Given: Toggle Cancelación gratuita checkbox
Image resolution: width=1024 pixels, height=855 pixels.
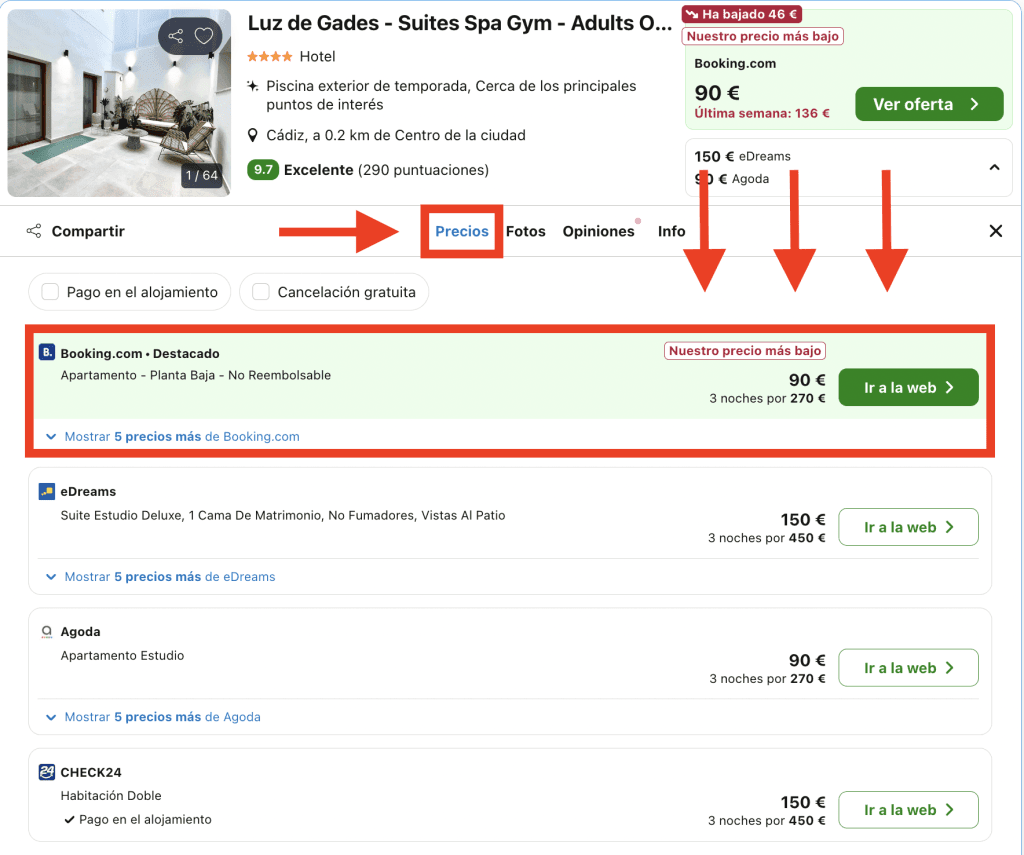Looking at the screenshot, I should (261, 292).
